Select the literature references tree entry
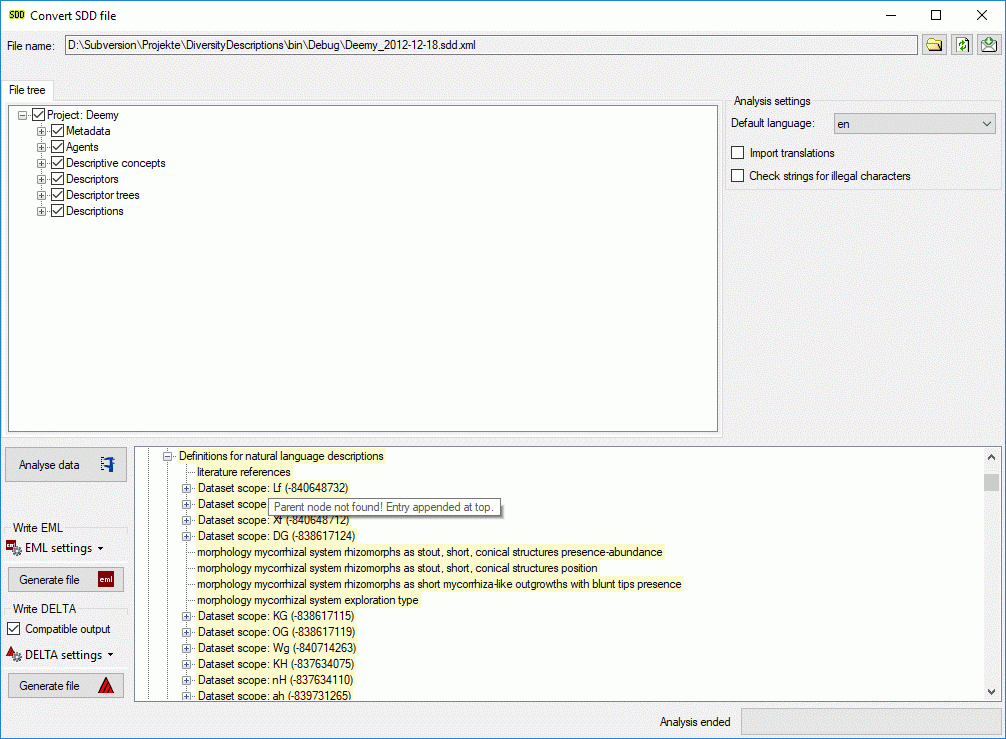This screenshot has width=1006, height=739. 243,472
